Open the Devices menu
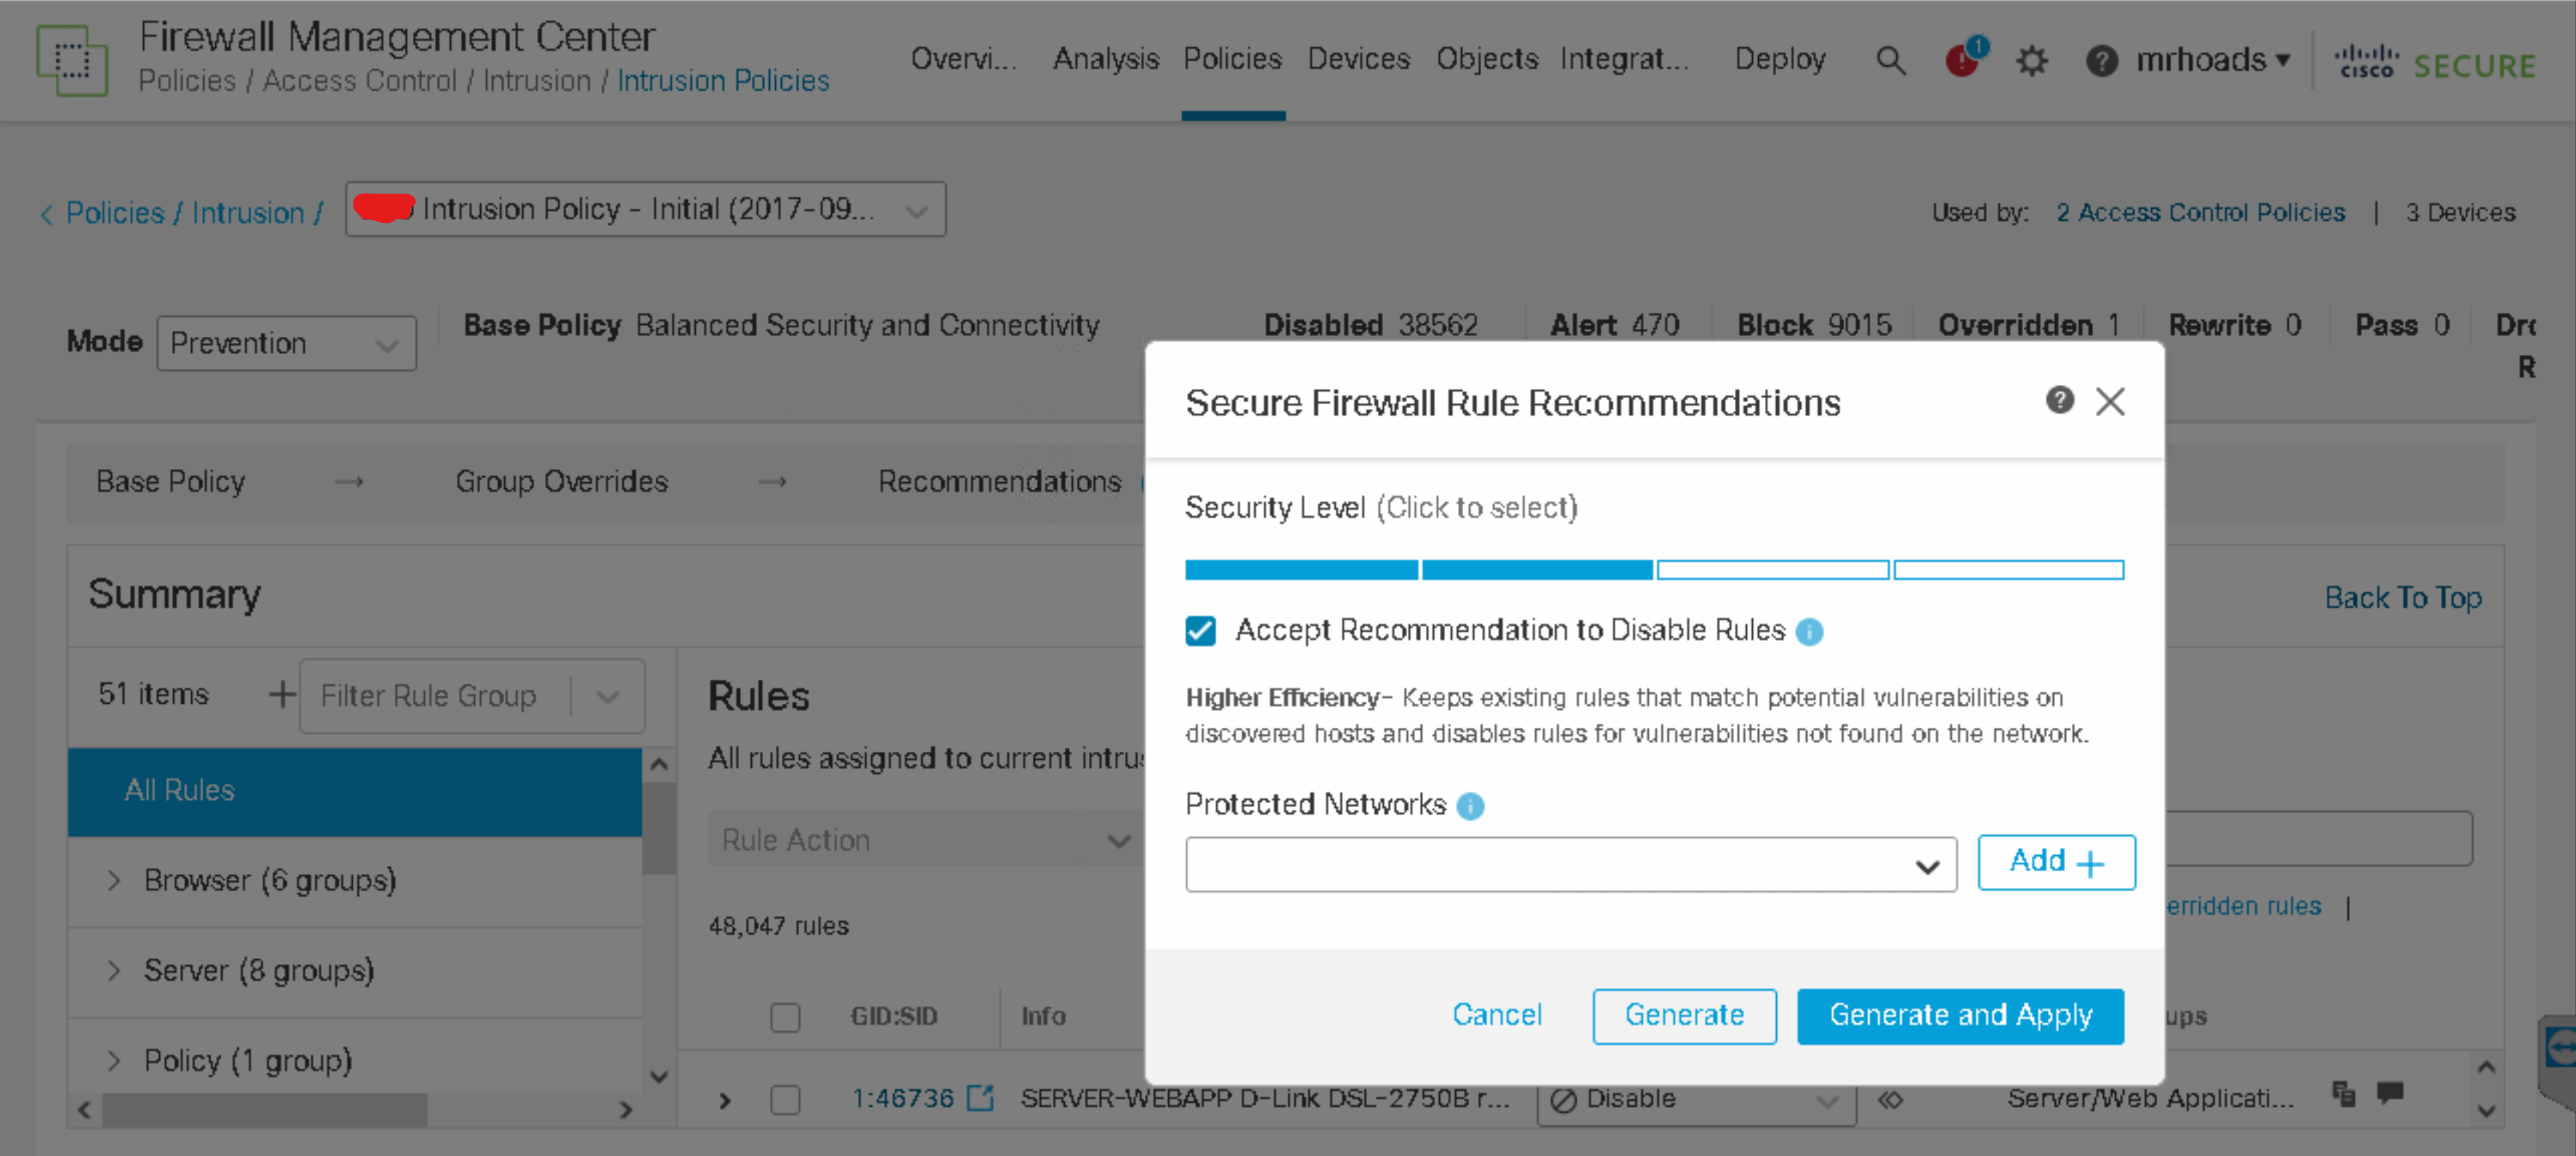Viewport: 2576px width, 1156px height. click(x=1357, y=59)
